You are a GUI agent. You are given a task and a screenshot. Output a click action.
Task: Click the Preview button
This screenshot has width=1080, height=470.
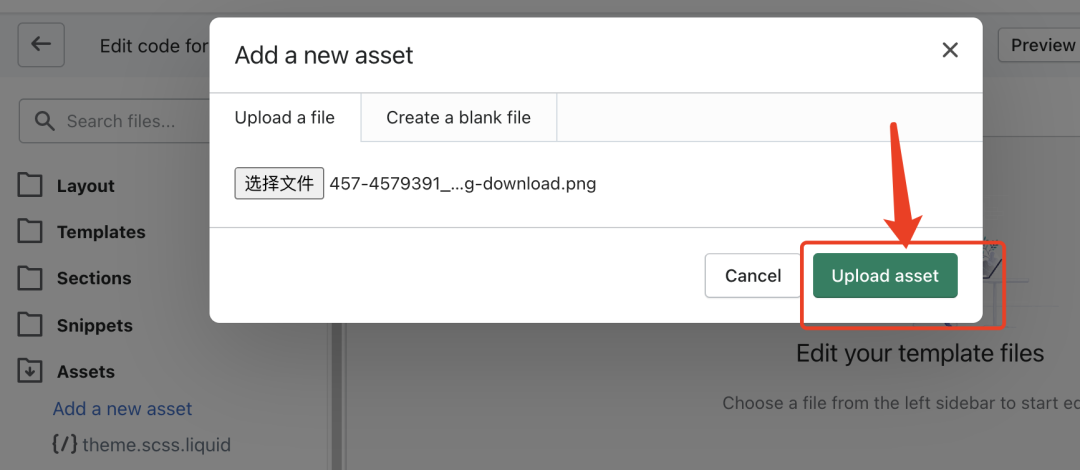click(x=1041, y=45)
